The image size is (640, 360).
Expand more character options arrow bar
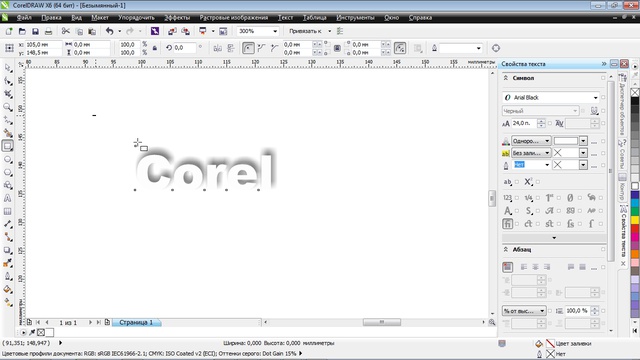pos(554,238)
